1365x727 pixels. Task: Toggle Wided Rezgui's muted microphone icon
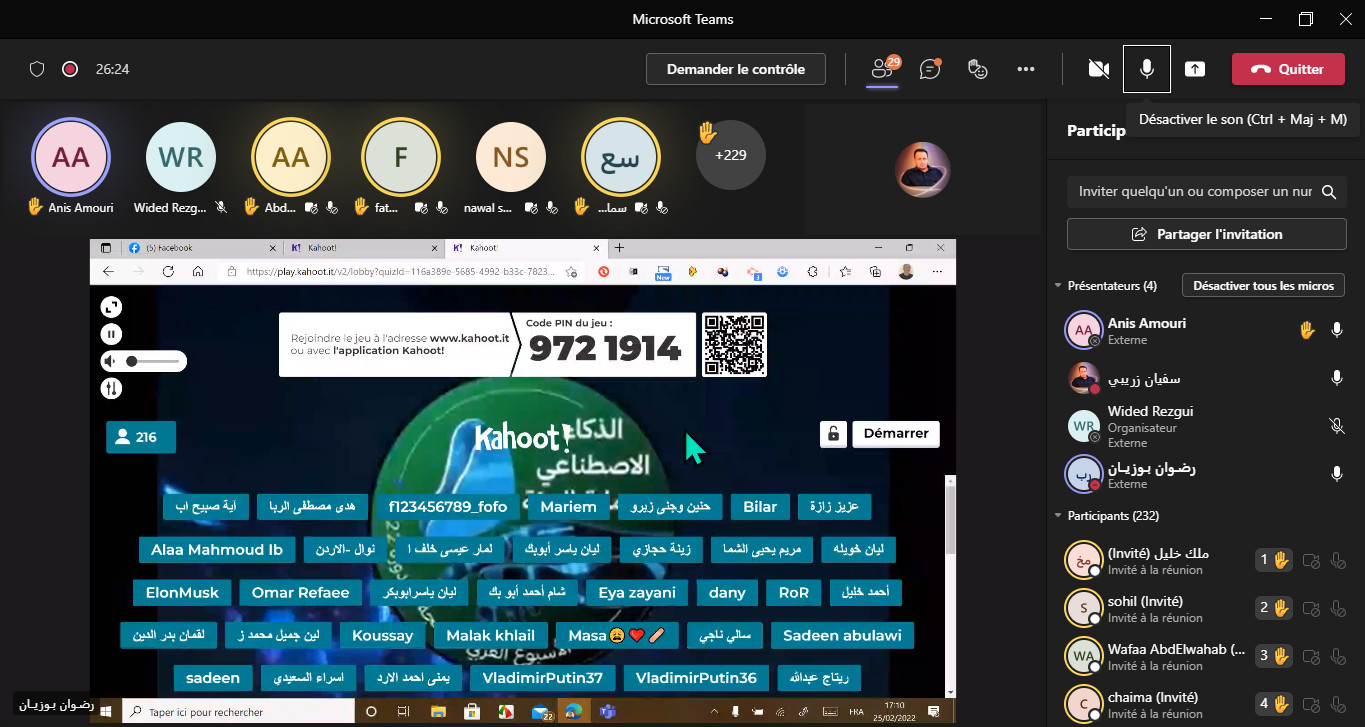pyautogui.click(x=1337, y=426)
